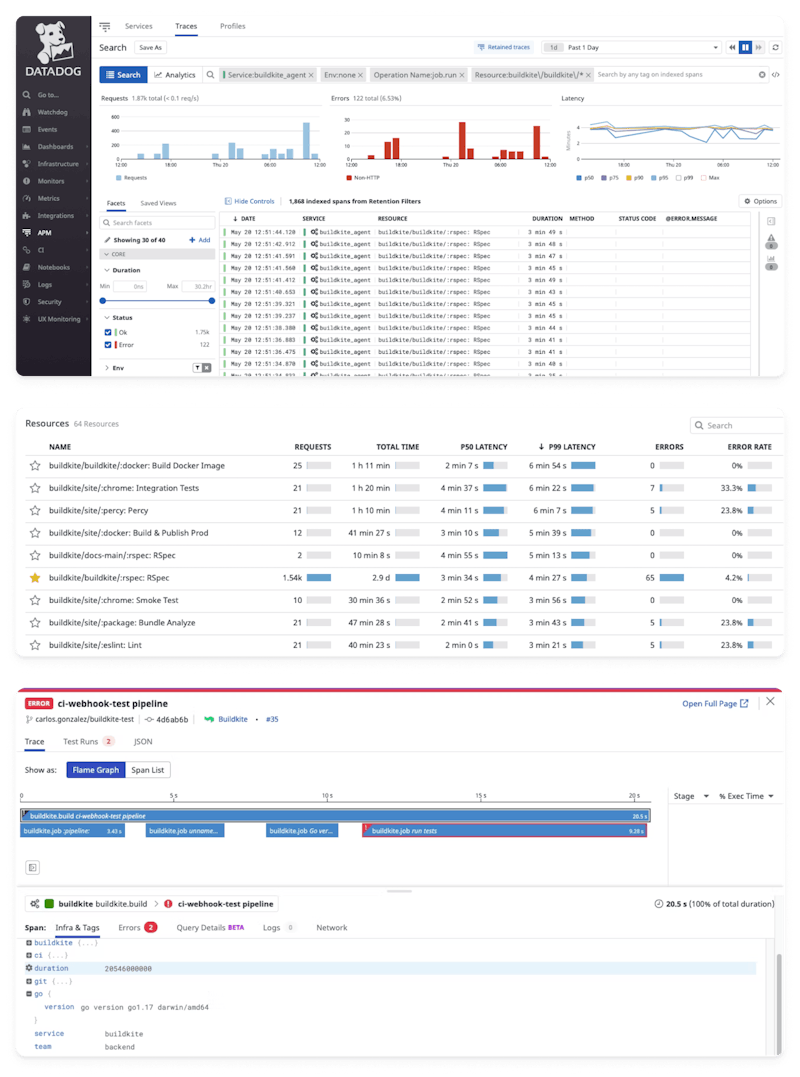
Task: Open Dashboards in the sidebar
Action: (x=54, y=146)
